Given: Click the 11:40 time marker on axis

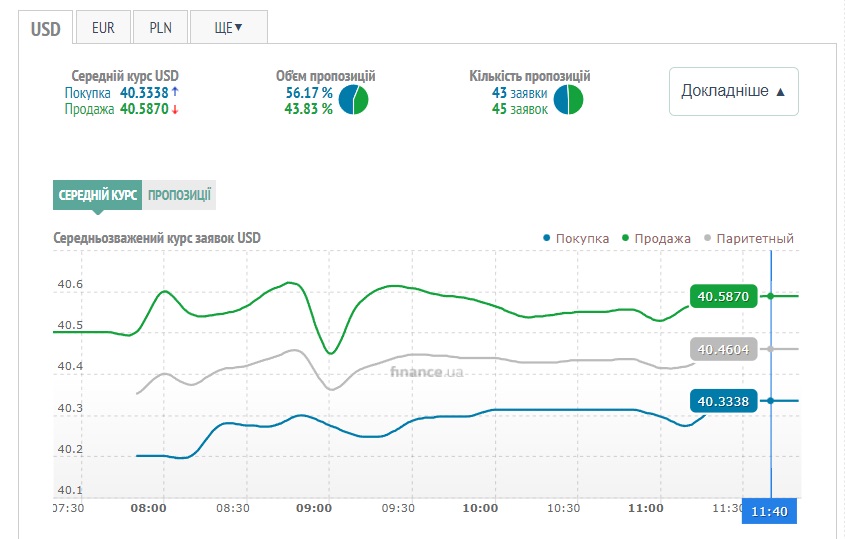Looking at the screenshot, I should 771,509.
